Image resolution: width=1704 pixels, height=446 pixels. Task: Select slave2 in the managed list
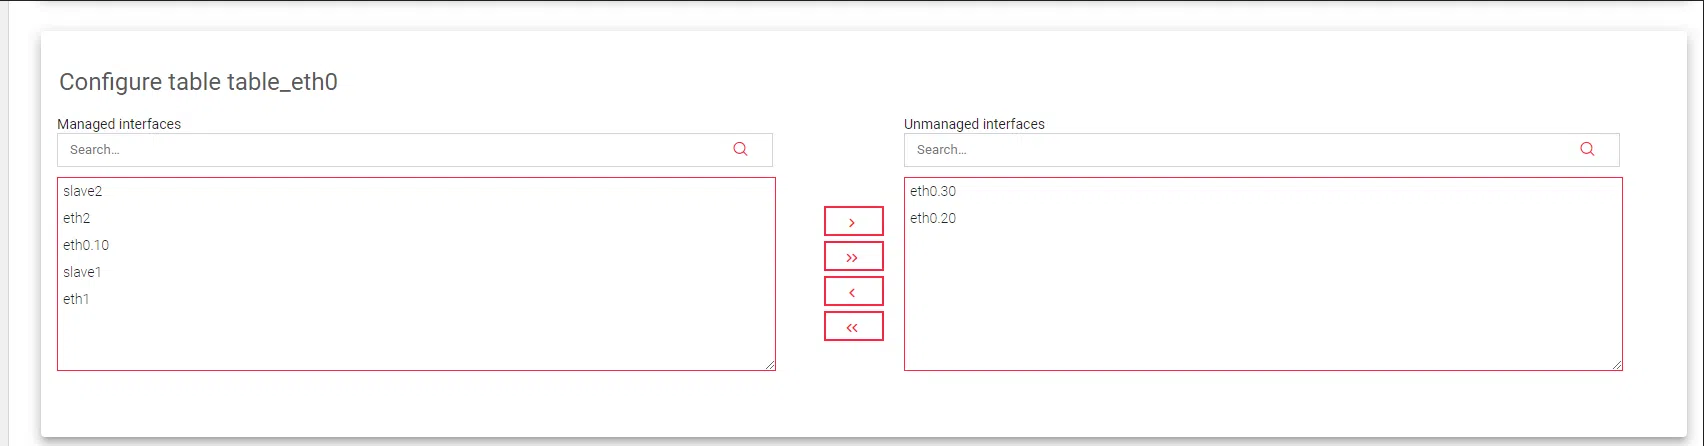[83, 191]
